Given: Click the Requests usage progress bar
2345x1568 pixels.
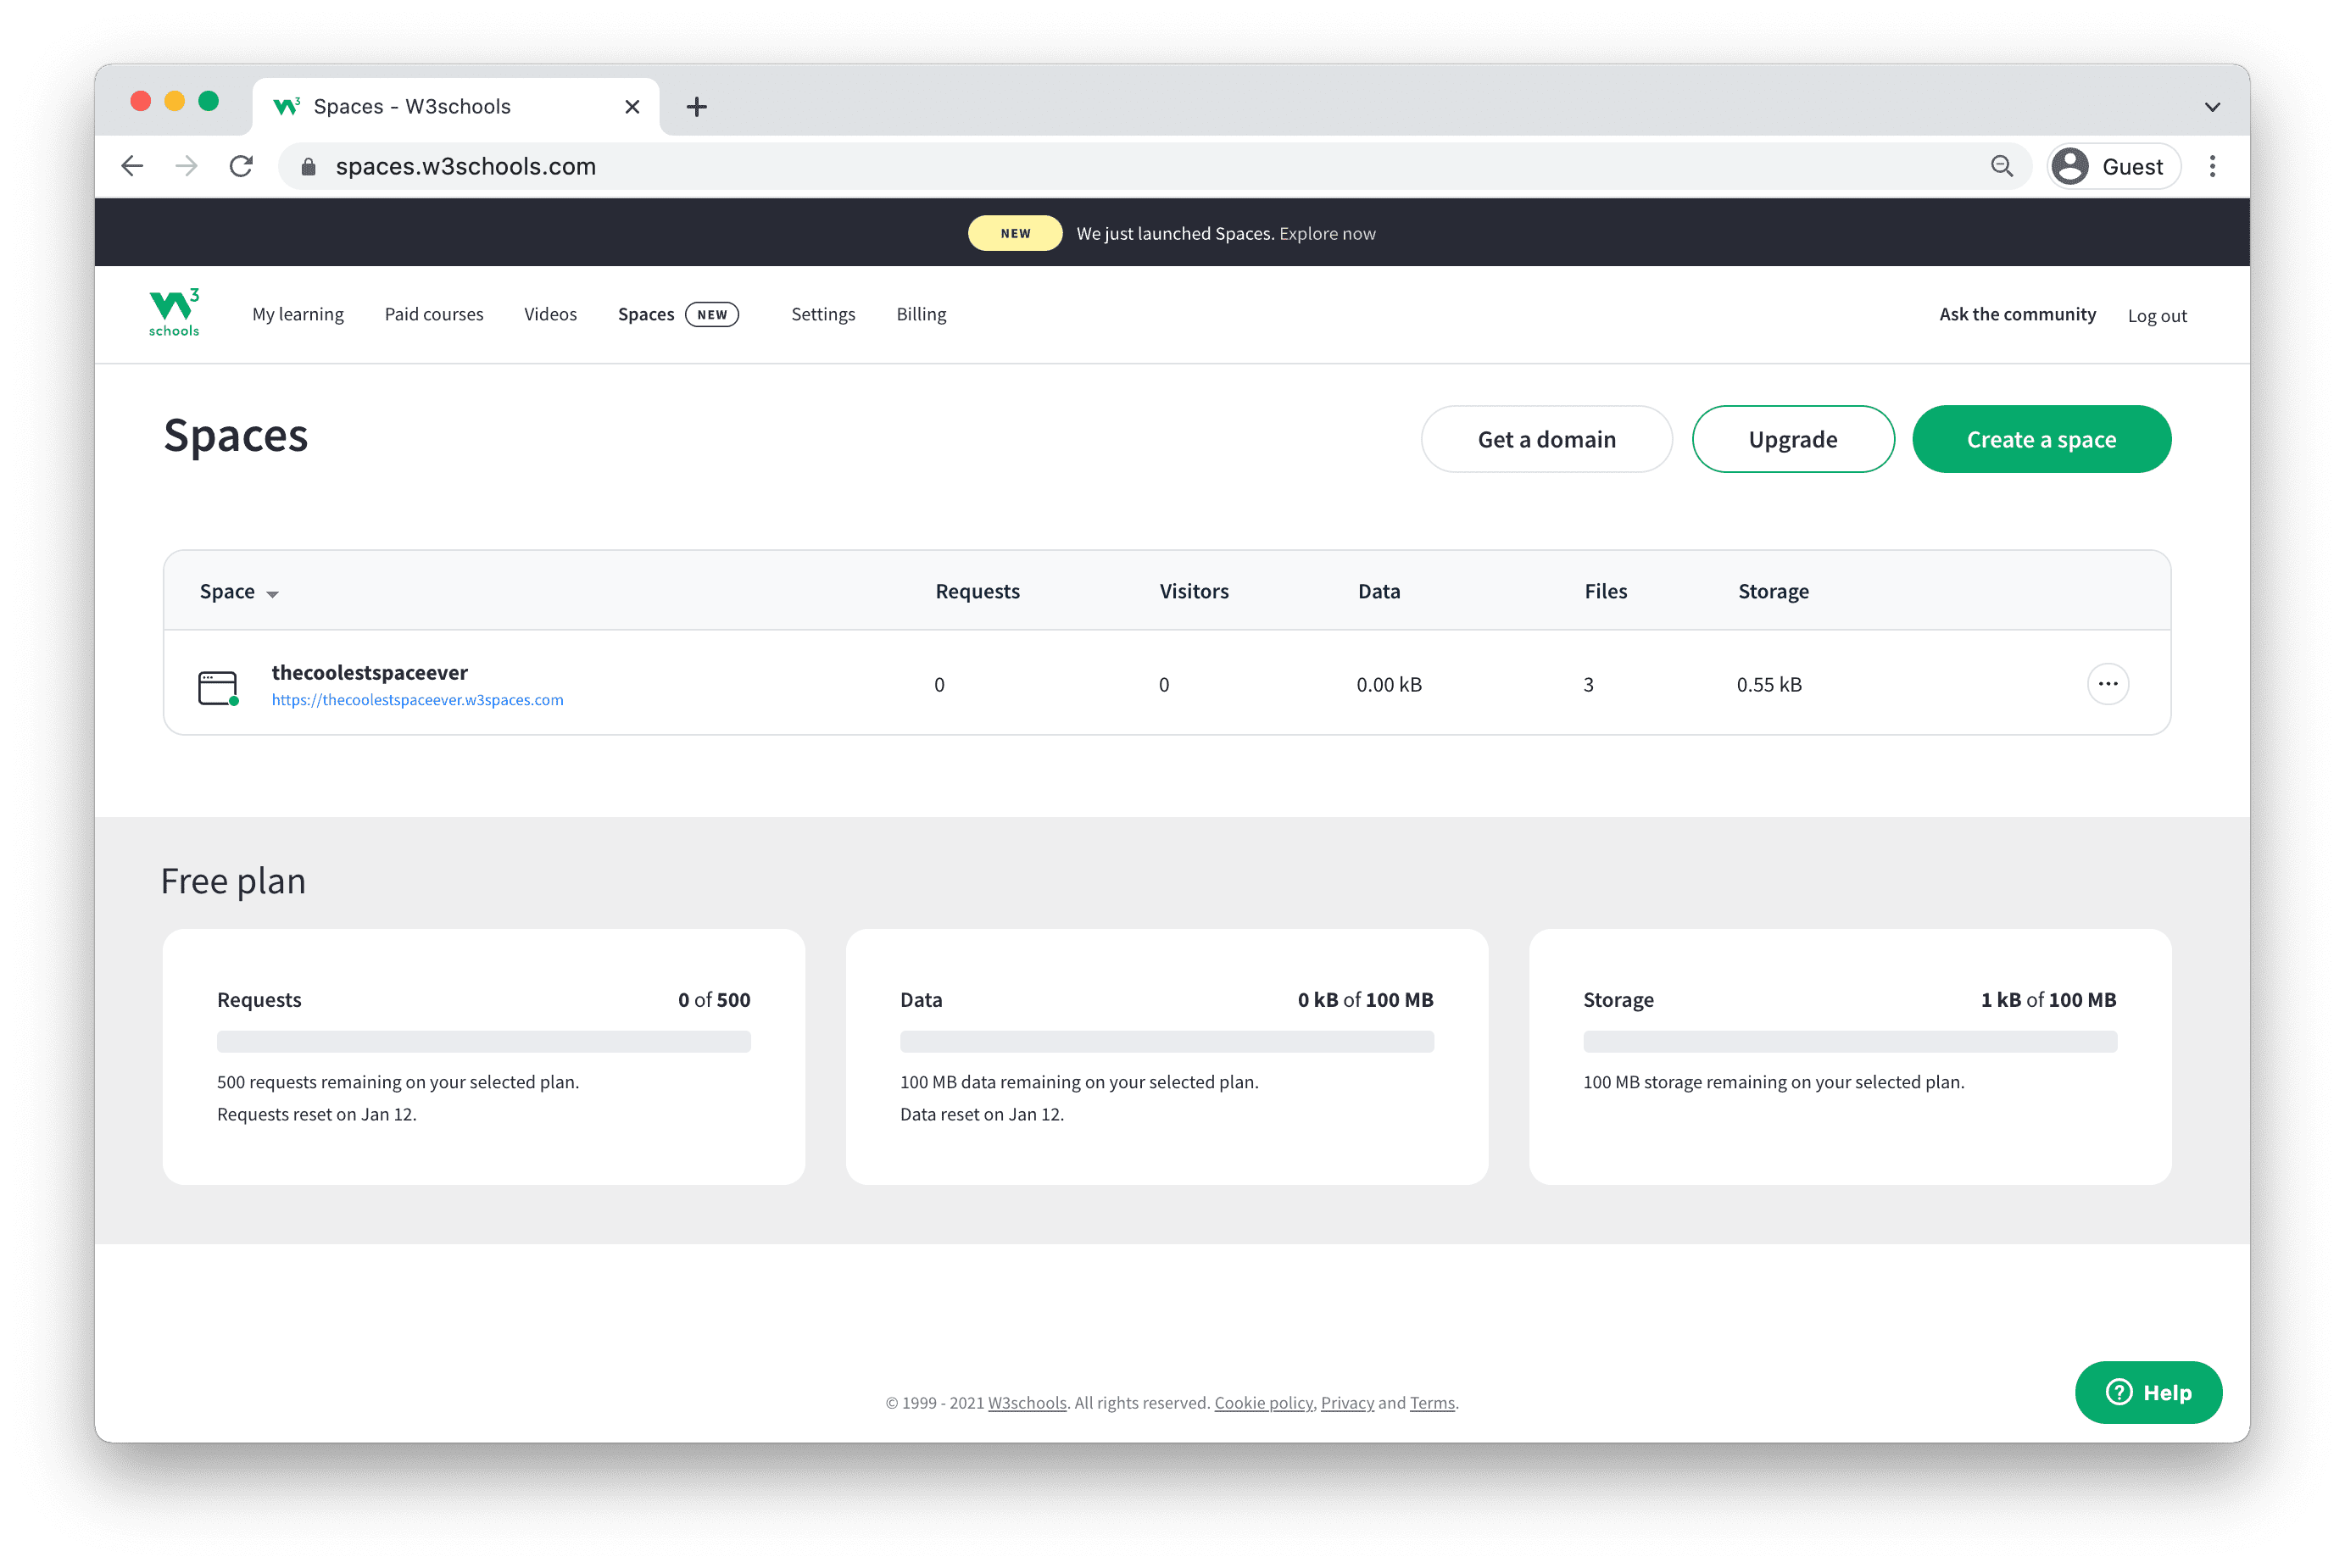Looking at the screenshot, I should point(483,1041).
